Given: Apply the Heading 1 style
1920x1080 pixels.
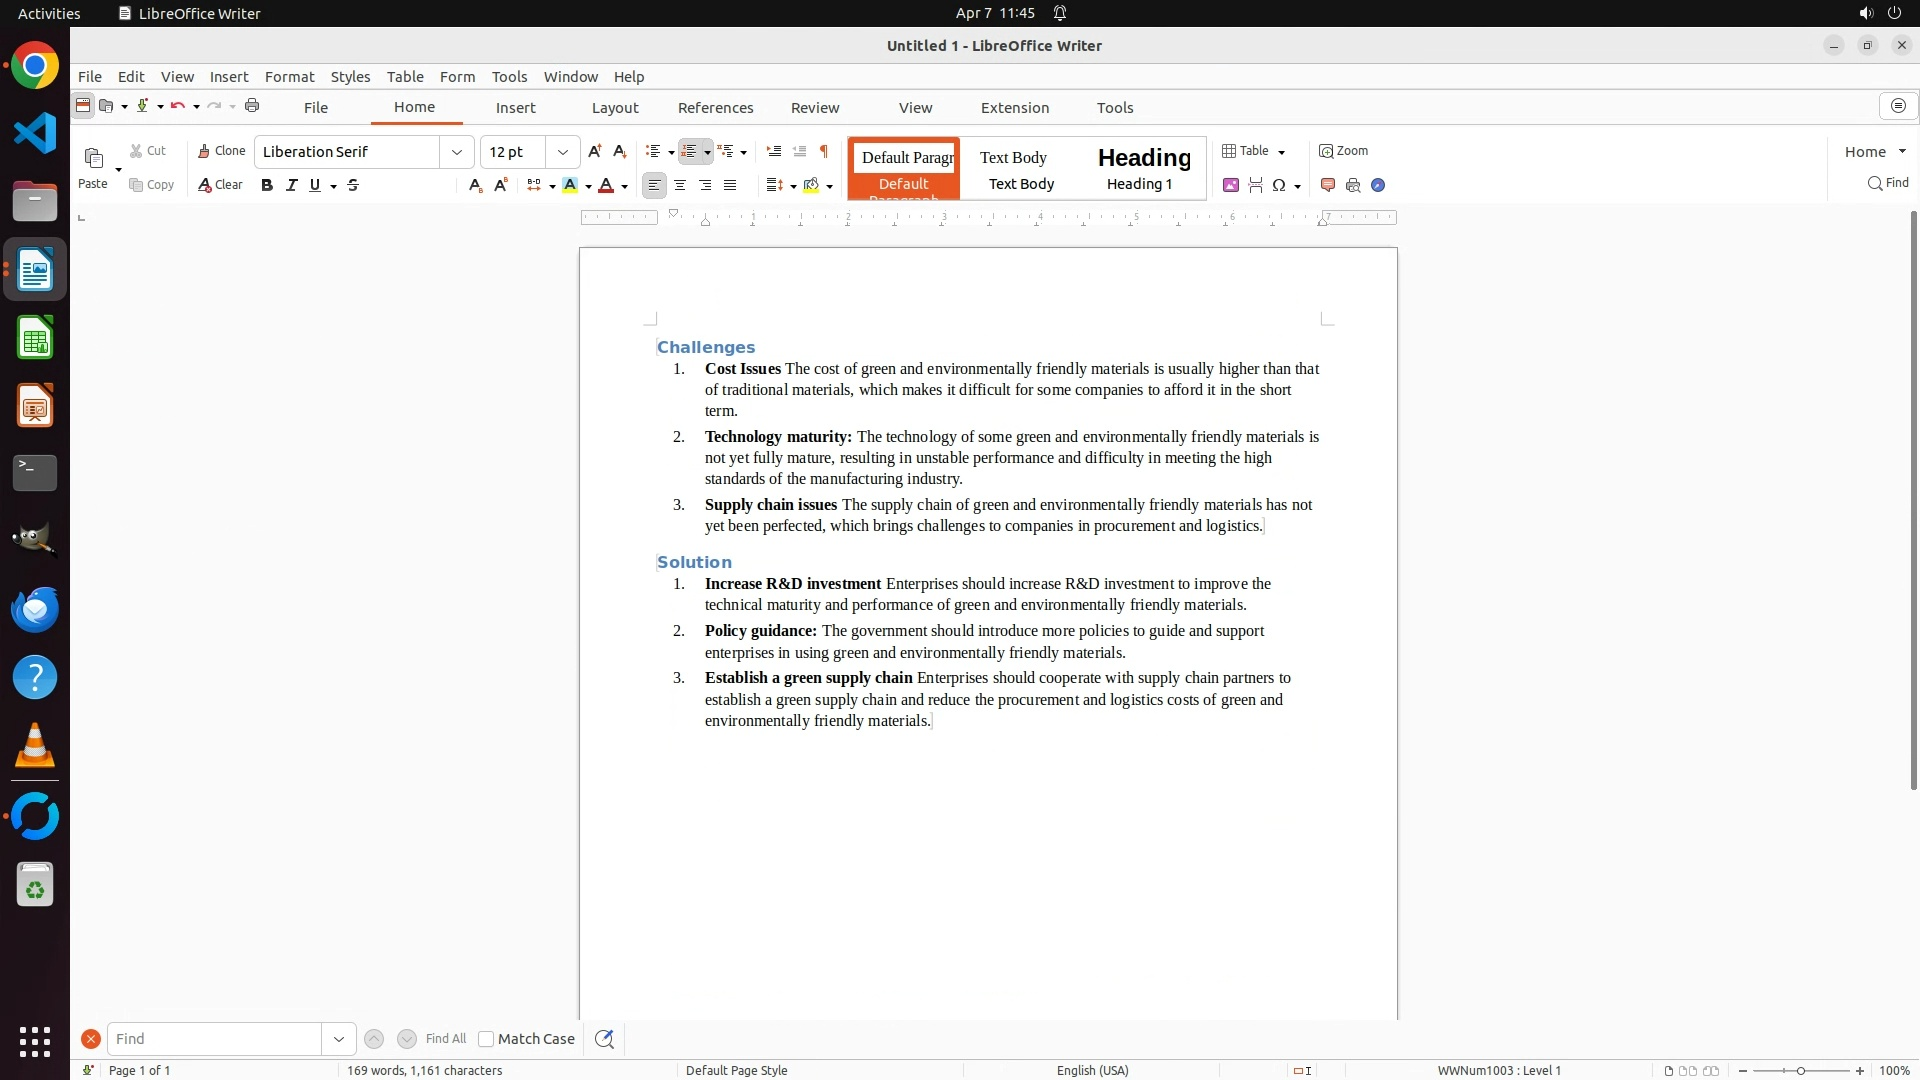Looking at the screenshot, I should 1144,168.
